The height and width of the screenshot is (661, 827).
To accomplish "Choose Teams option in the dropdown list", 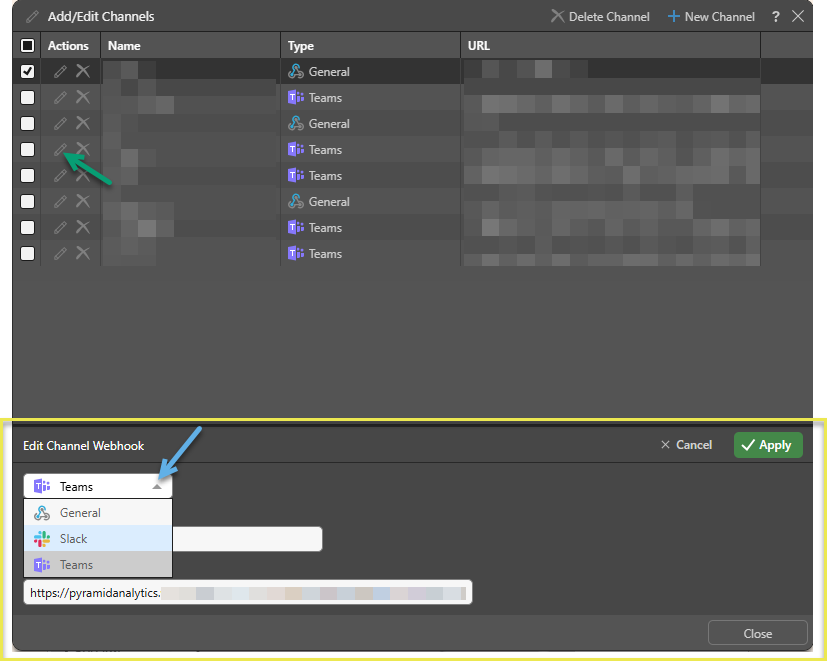I will tap(76, 565).
